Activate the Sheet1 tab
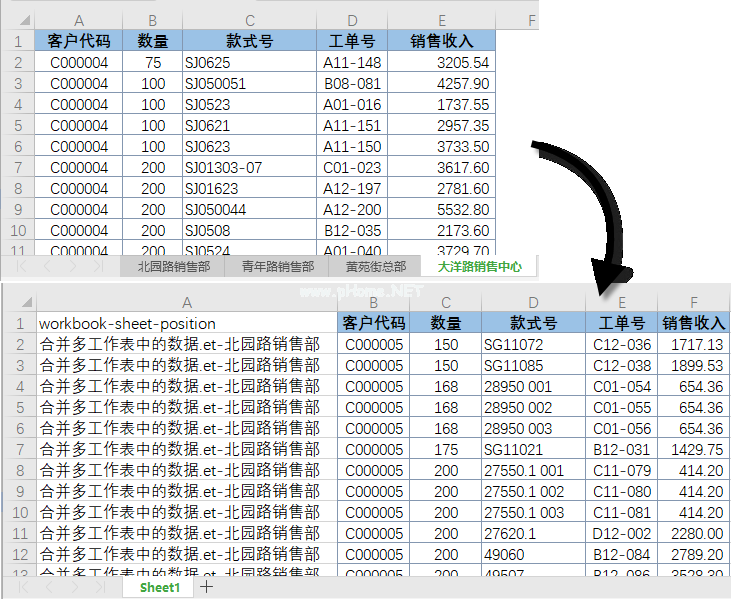Image resolution: width=733 pixels, height=599 pixels. [x=160, y=587]
